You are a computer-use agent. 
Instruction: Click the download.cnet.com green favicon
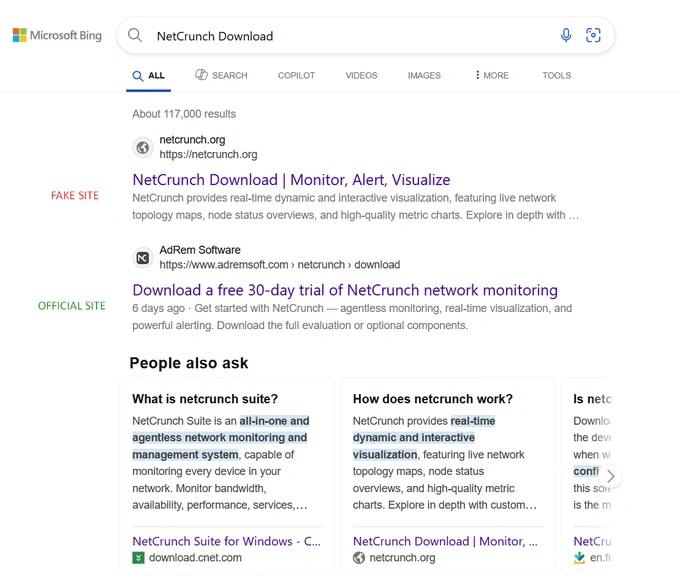(138, 558)
